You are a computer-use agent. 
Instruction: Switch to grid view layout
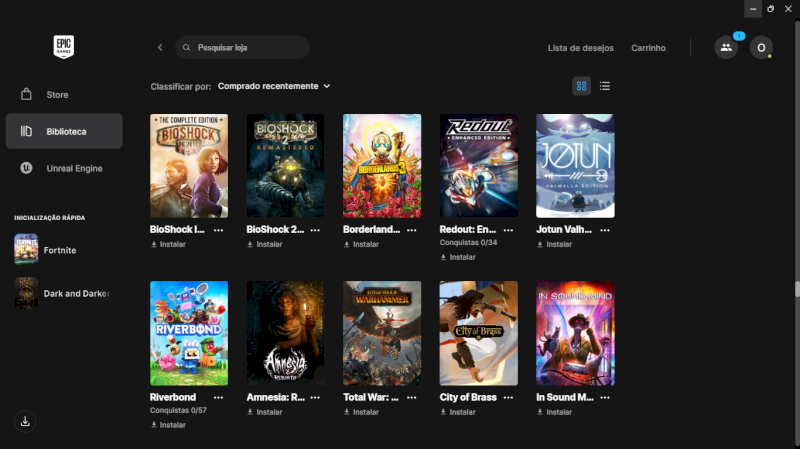tap(581, 86)
